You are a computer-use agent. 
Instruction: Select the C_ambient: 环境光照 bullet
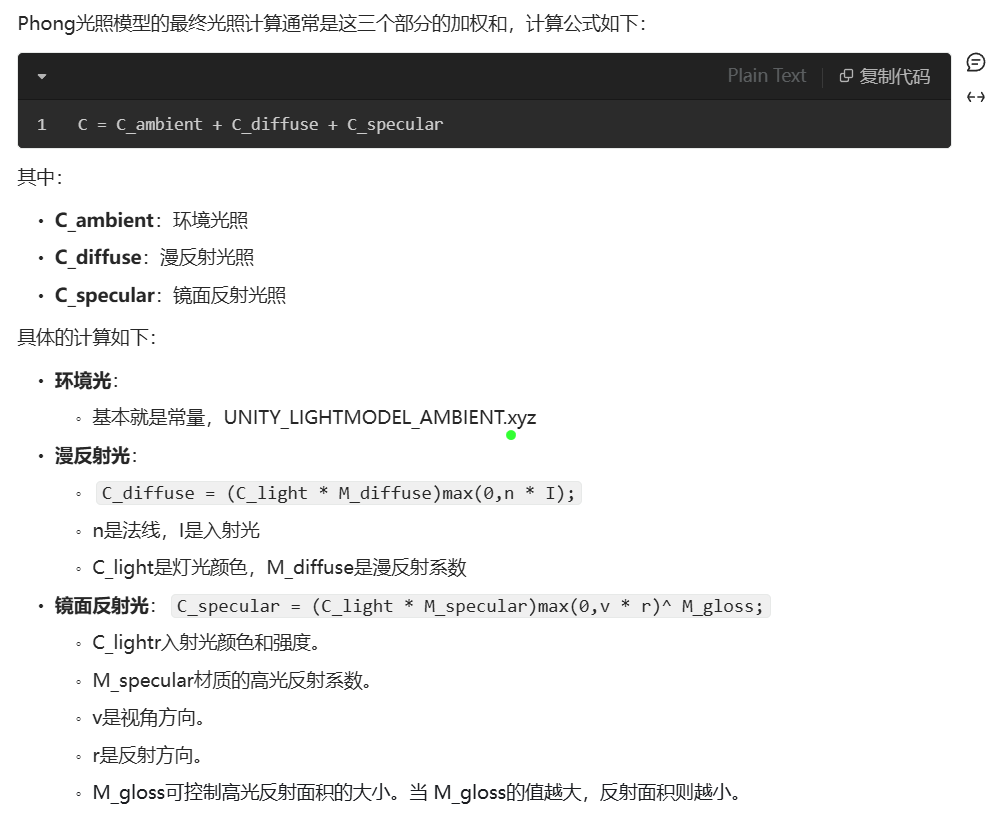pyautogui.click(x=152, y=220)
